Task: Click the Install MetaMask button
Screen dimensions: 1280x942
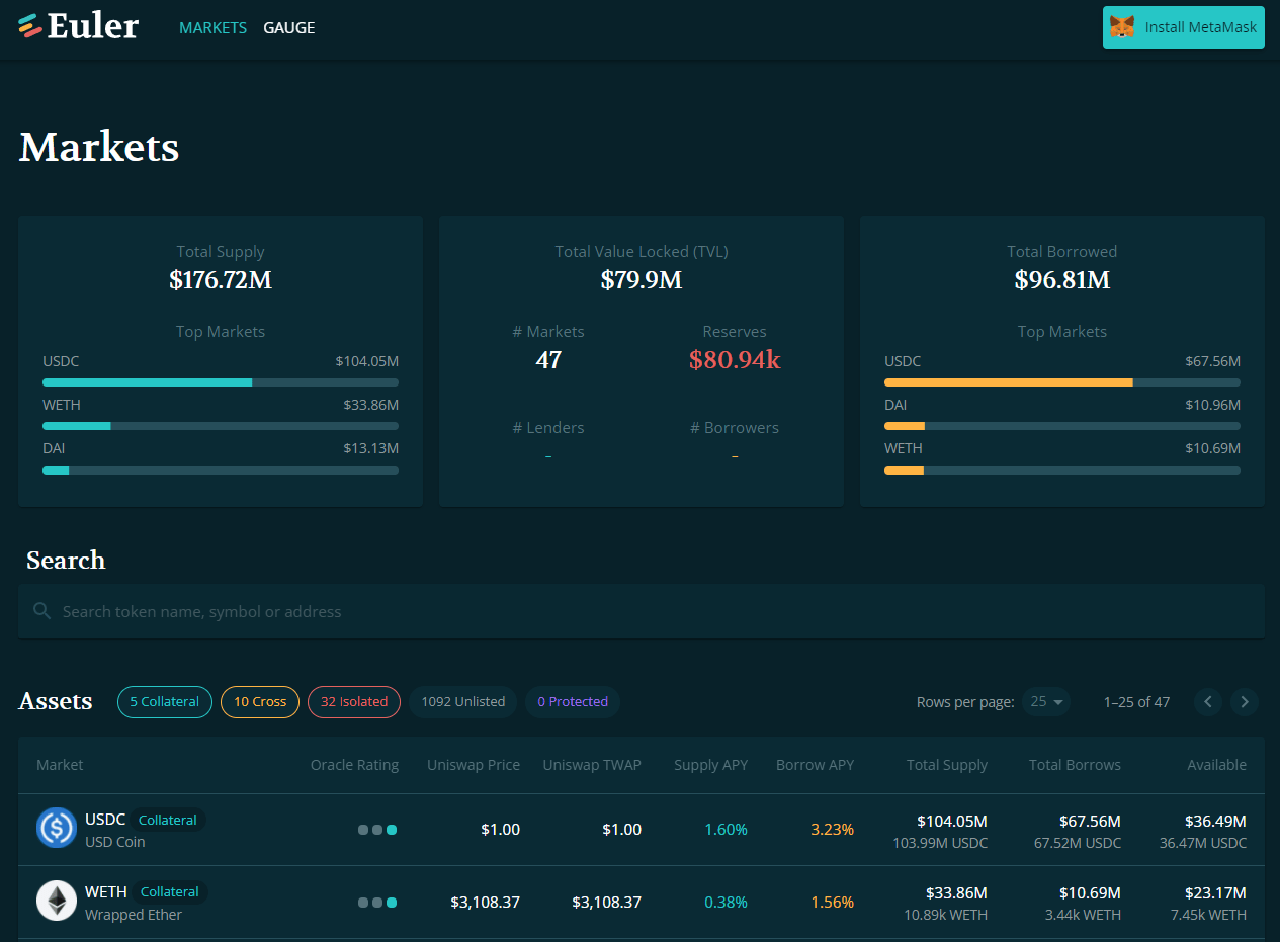Action: (1184, 27)
